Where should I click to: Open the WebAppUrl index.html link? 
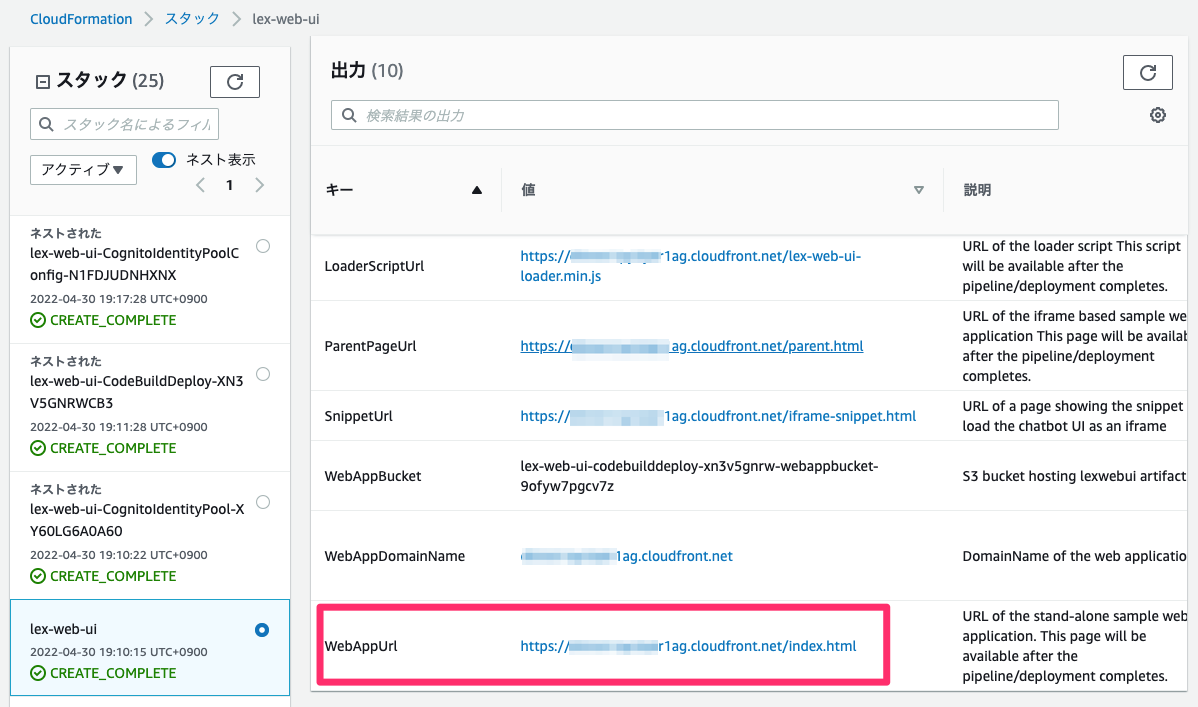pyautogui.click(x=688, y=646)
